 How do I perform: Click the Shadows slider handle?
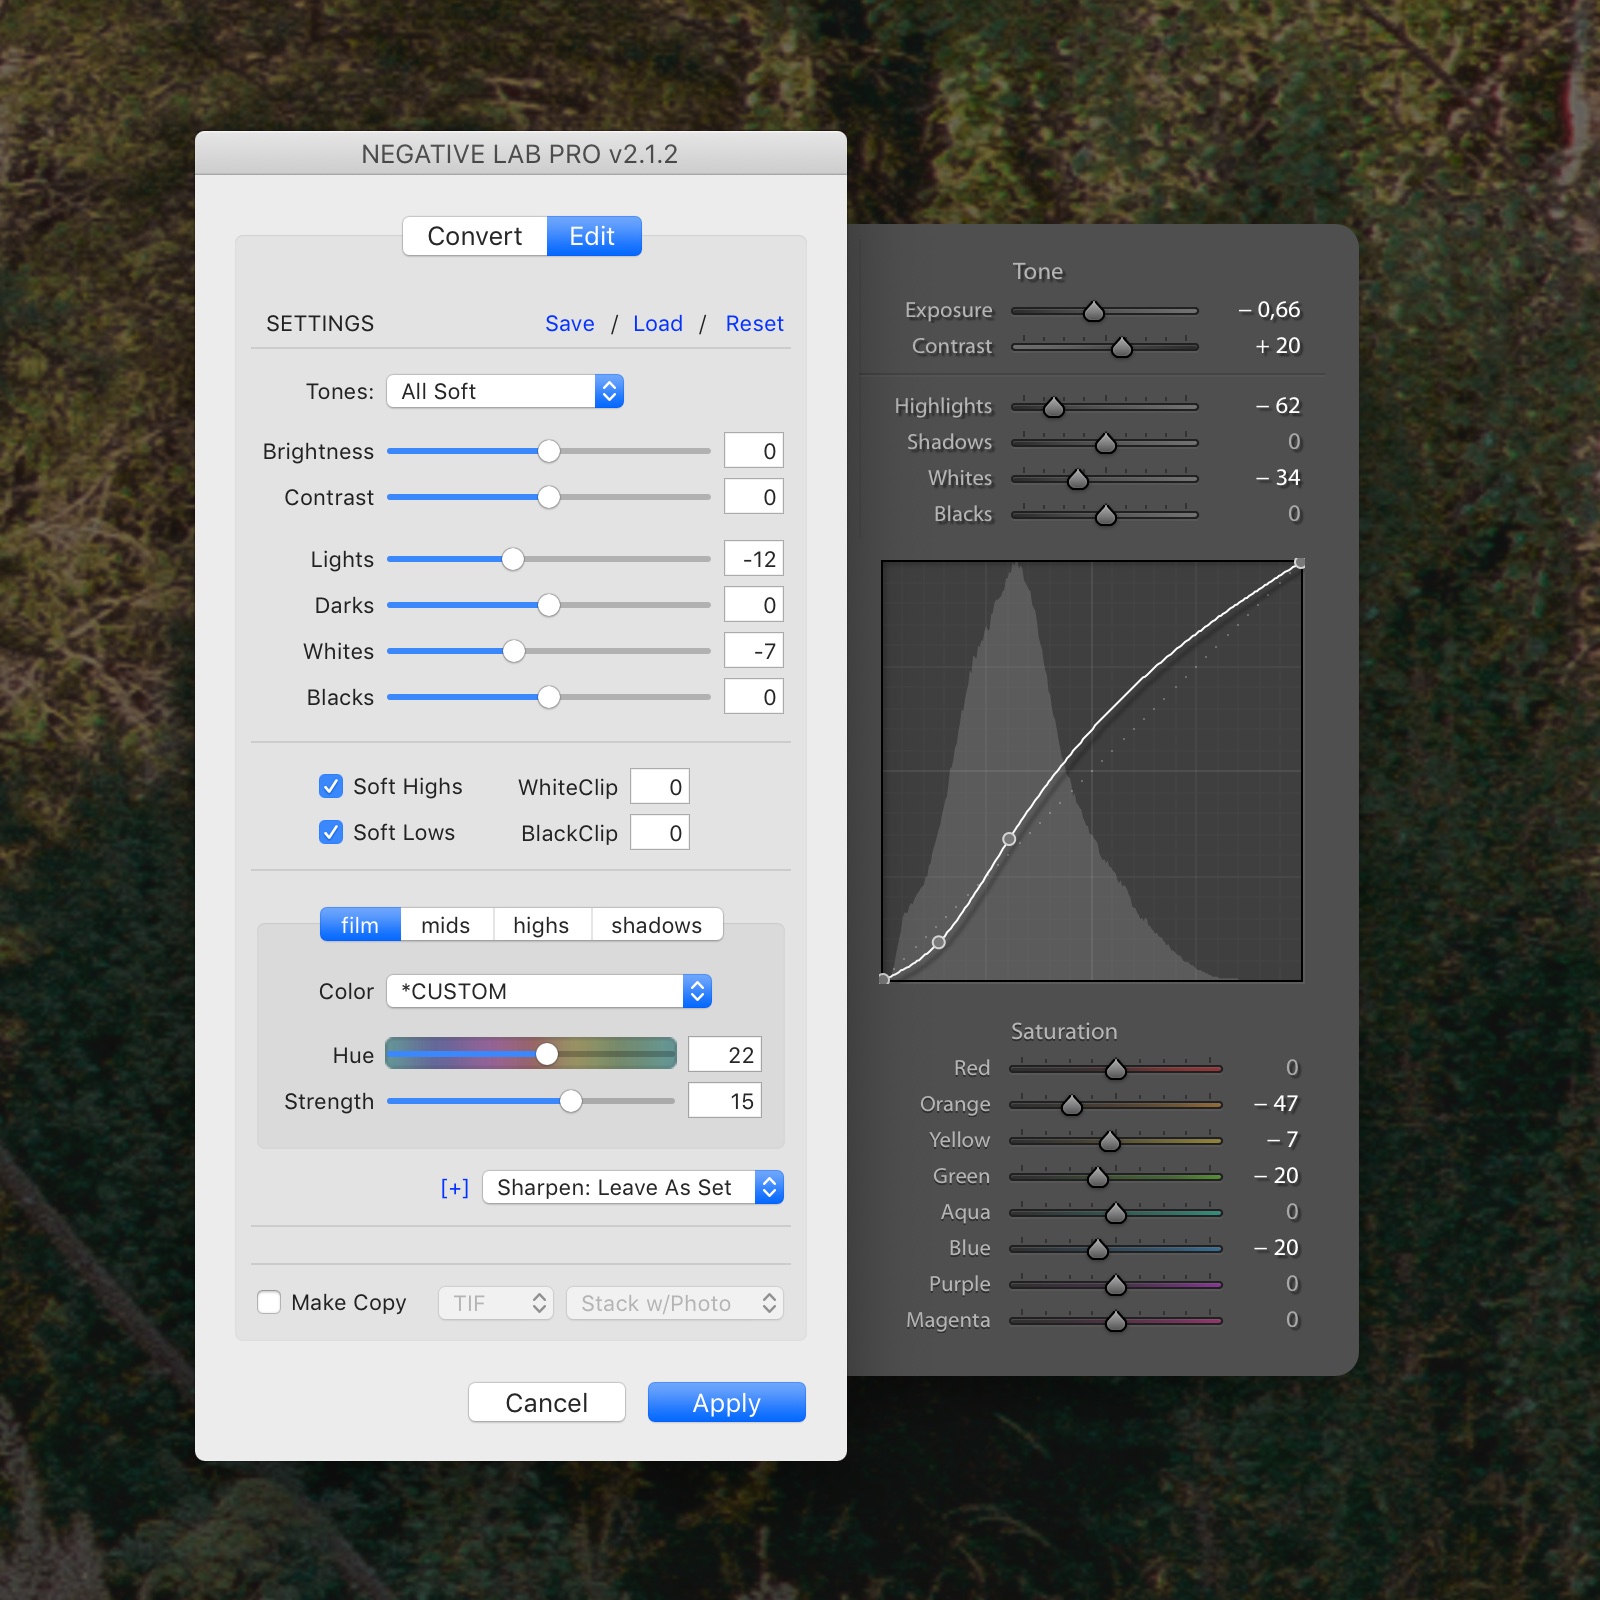1106,443
